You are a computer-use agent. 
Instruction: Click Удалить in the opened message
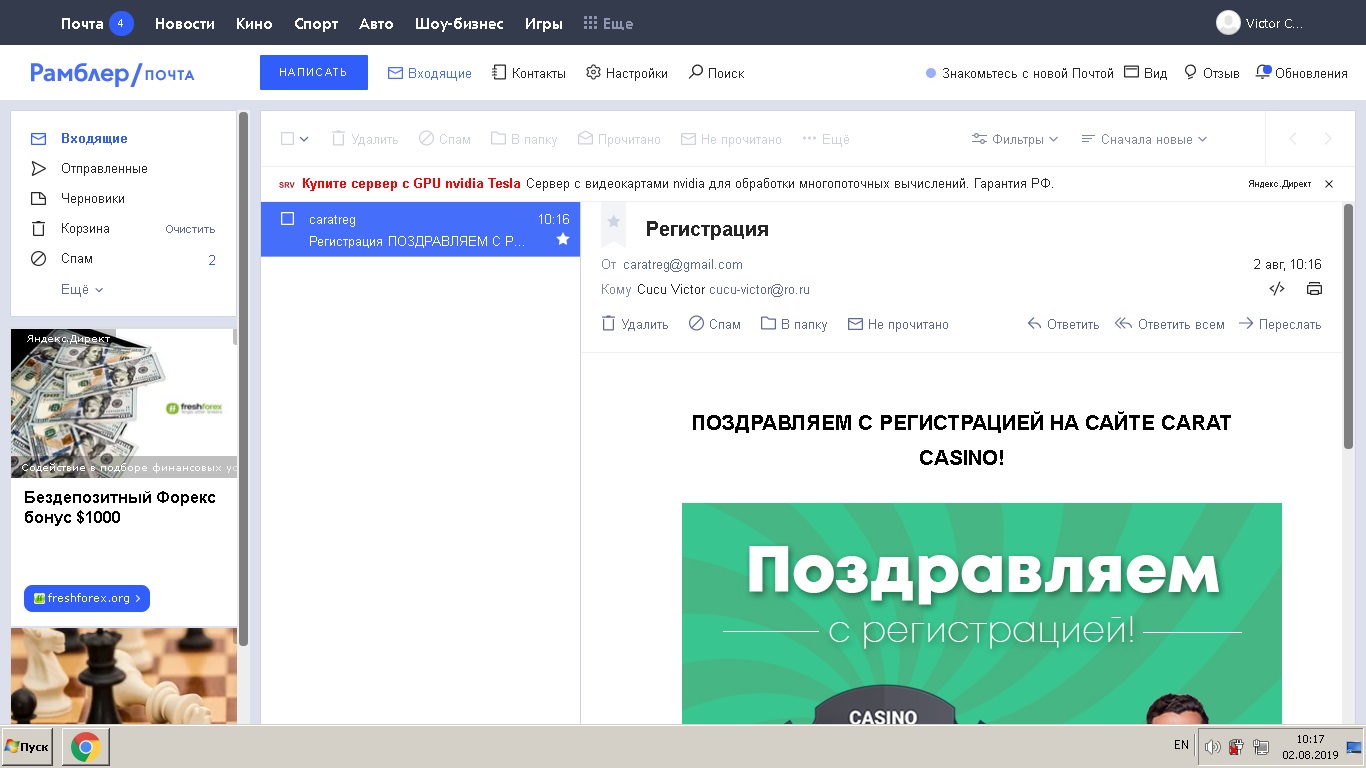pos(635,324)
